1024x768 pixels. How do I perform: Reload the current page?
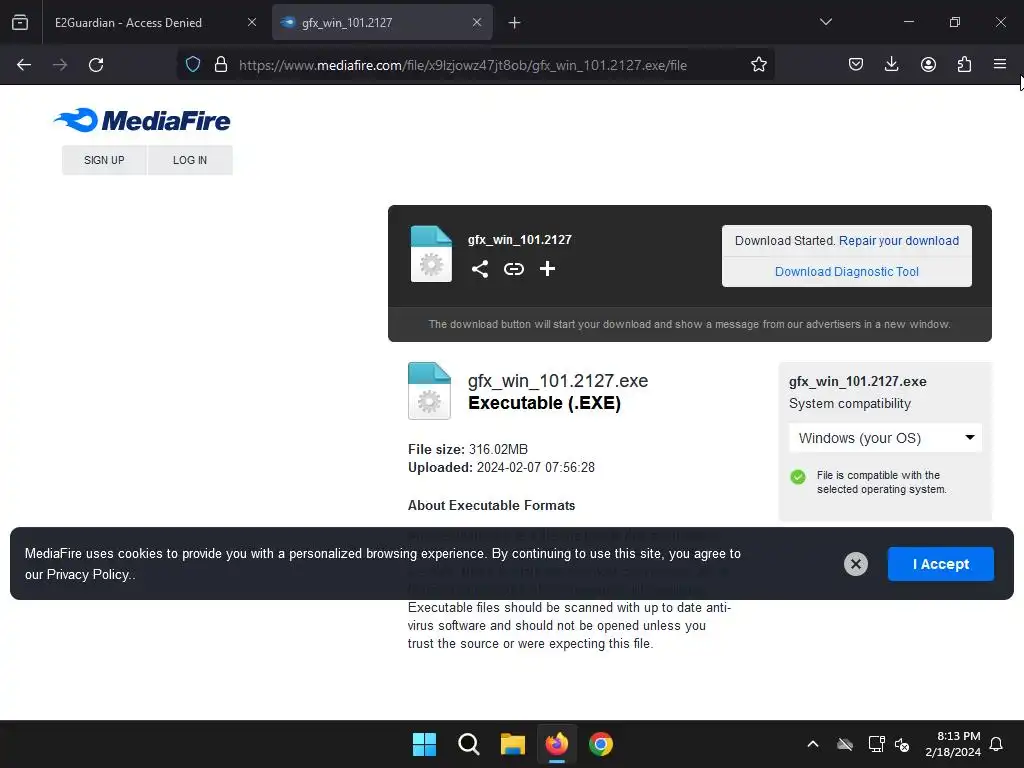click(x=96, y=65)
